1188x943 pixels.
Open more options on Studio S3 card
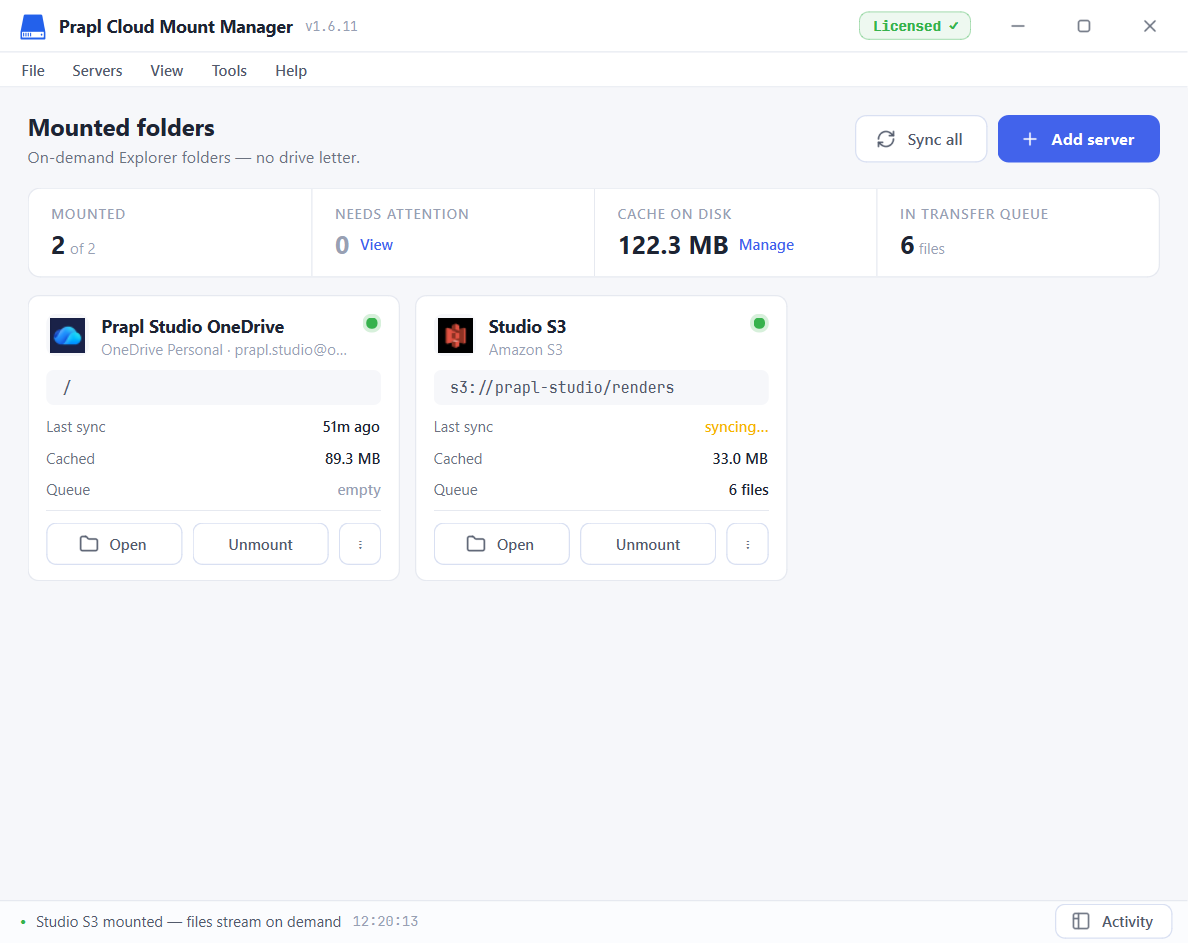click(748, 544)
